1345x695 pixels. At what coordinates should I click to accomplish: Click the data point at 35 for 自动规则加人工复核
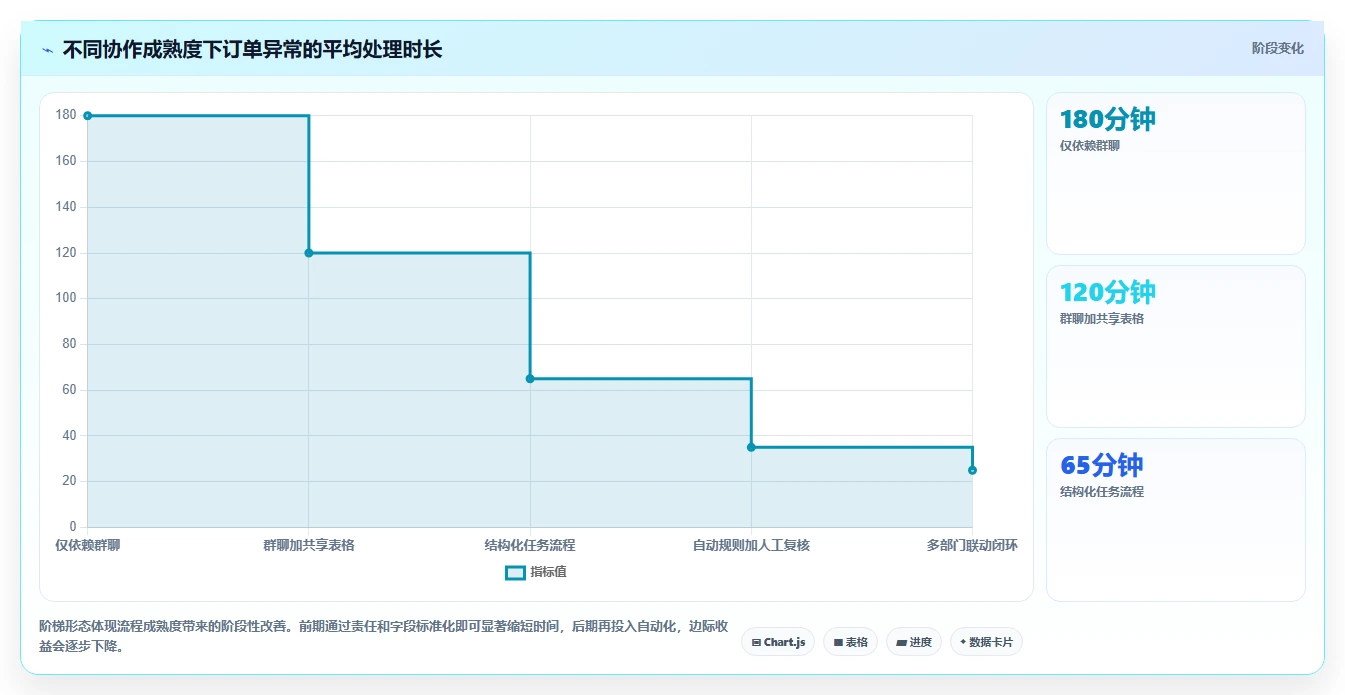751,447
